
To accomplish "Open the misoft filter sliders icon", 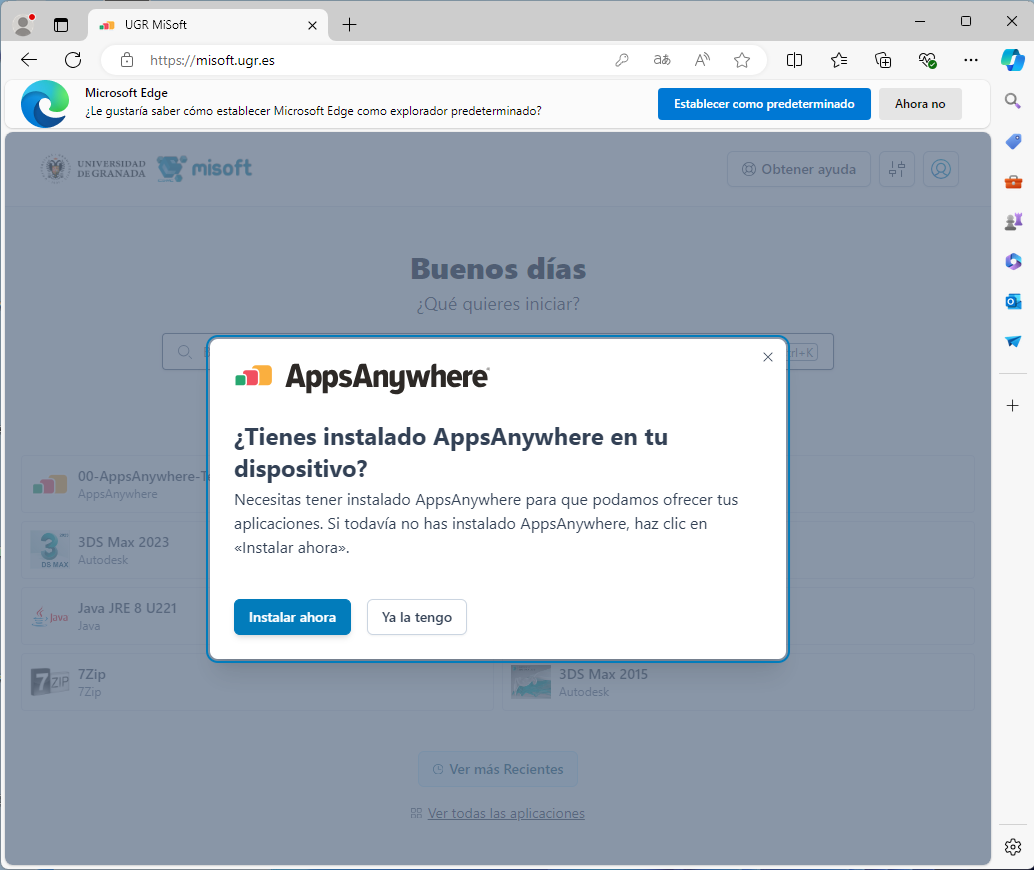I will coord(897,169).
